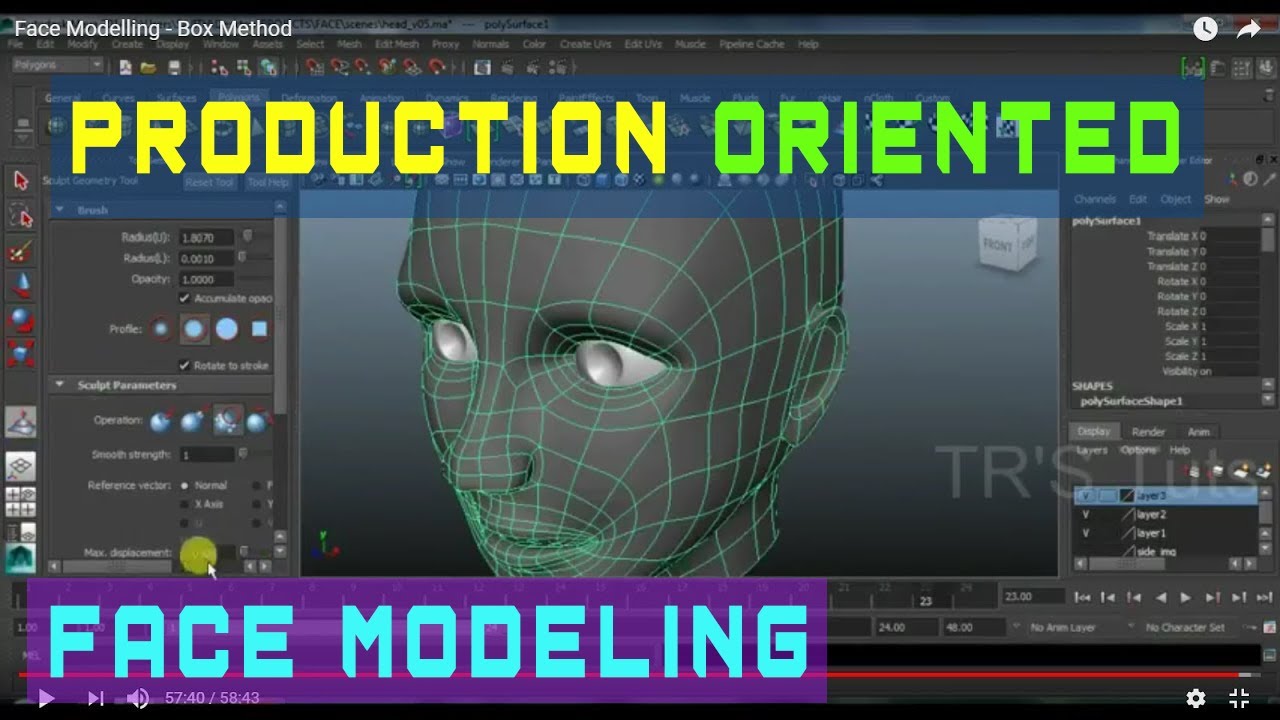Viewport: 1280px width, 720px height.
Task: Select X Axis reference vector radio
Action: 184,505
